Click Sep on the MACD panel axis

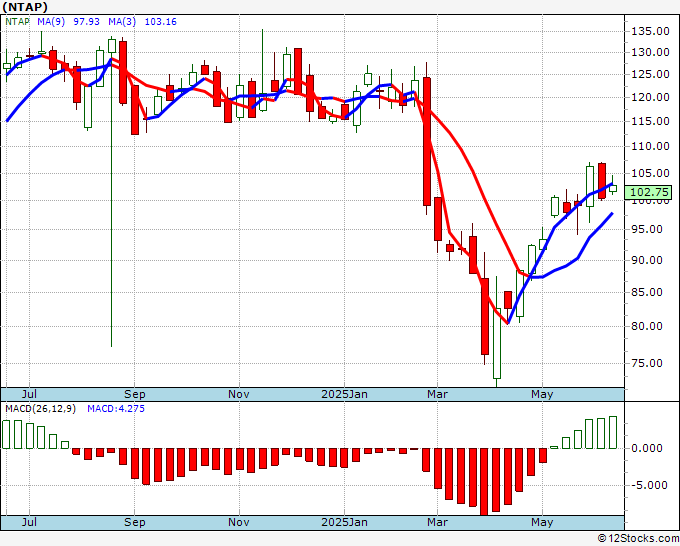134,522
